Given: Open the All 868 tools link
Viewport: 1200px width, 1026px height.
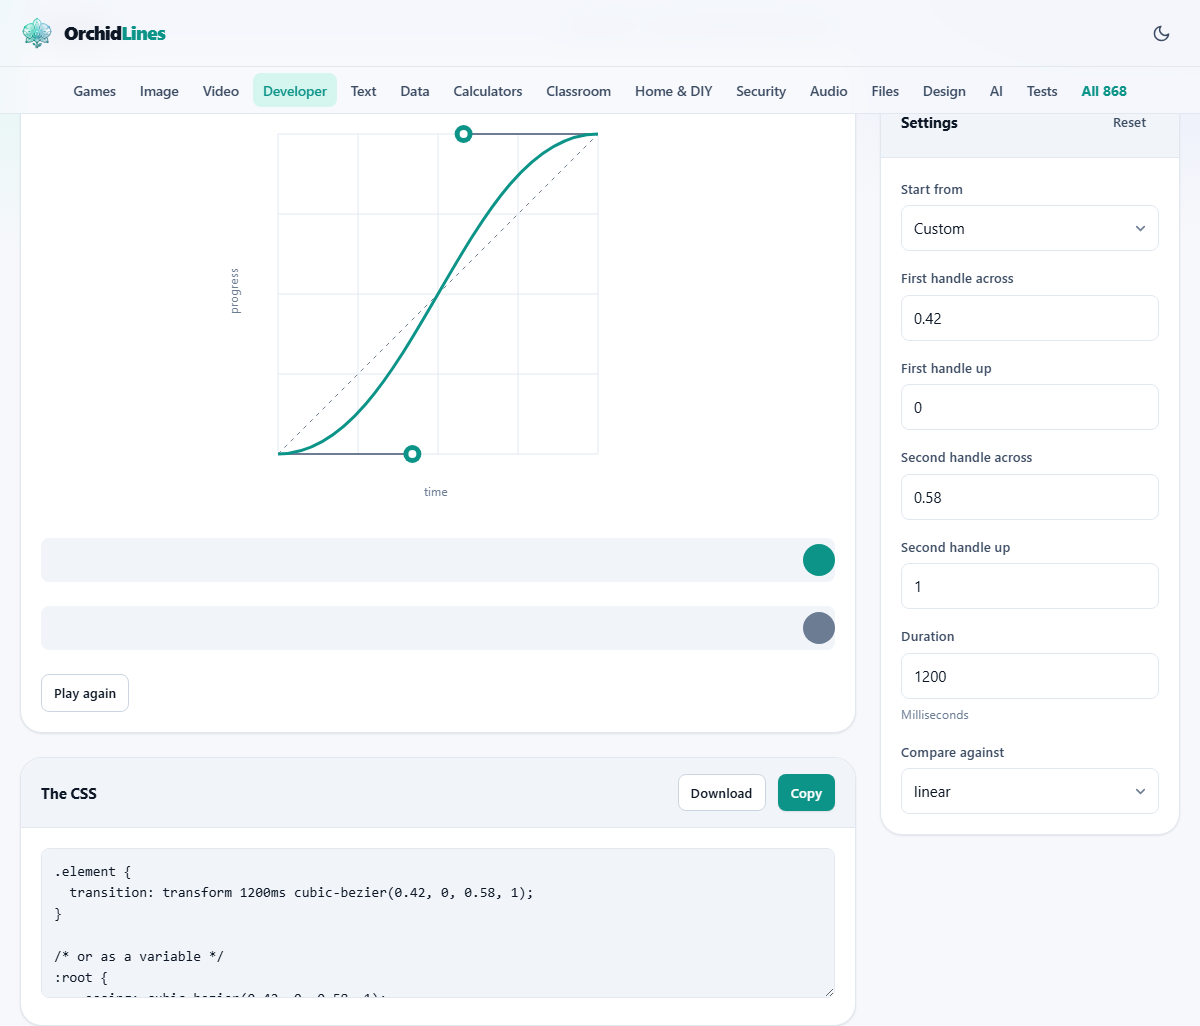Looking at the screenshot, I should [1104, 91].
